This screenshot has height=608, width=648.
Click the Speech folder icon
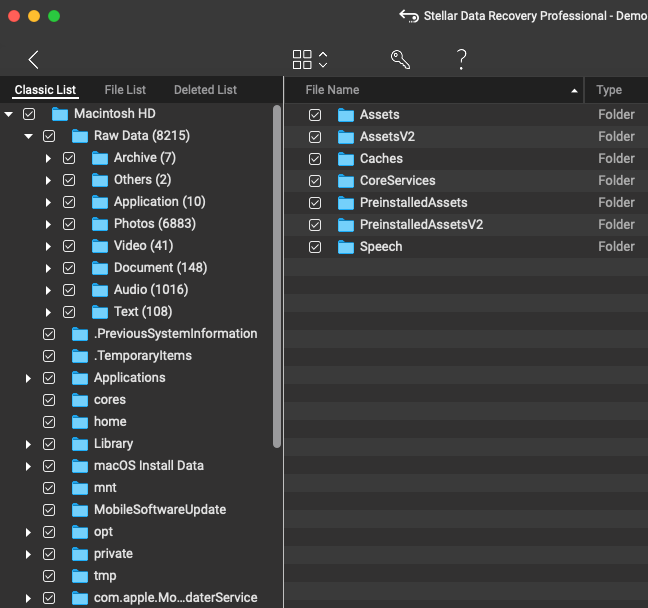346,247
